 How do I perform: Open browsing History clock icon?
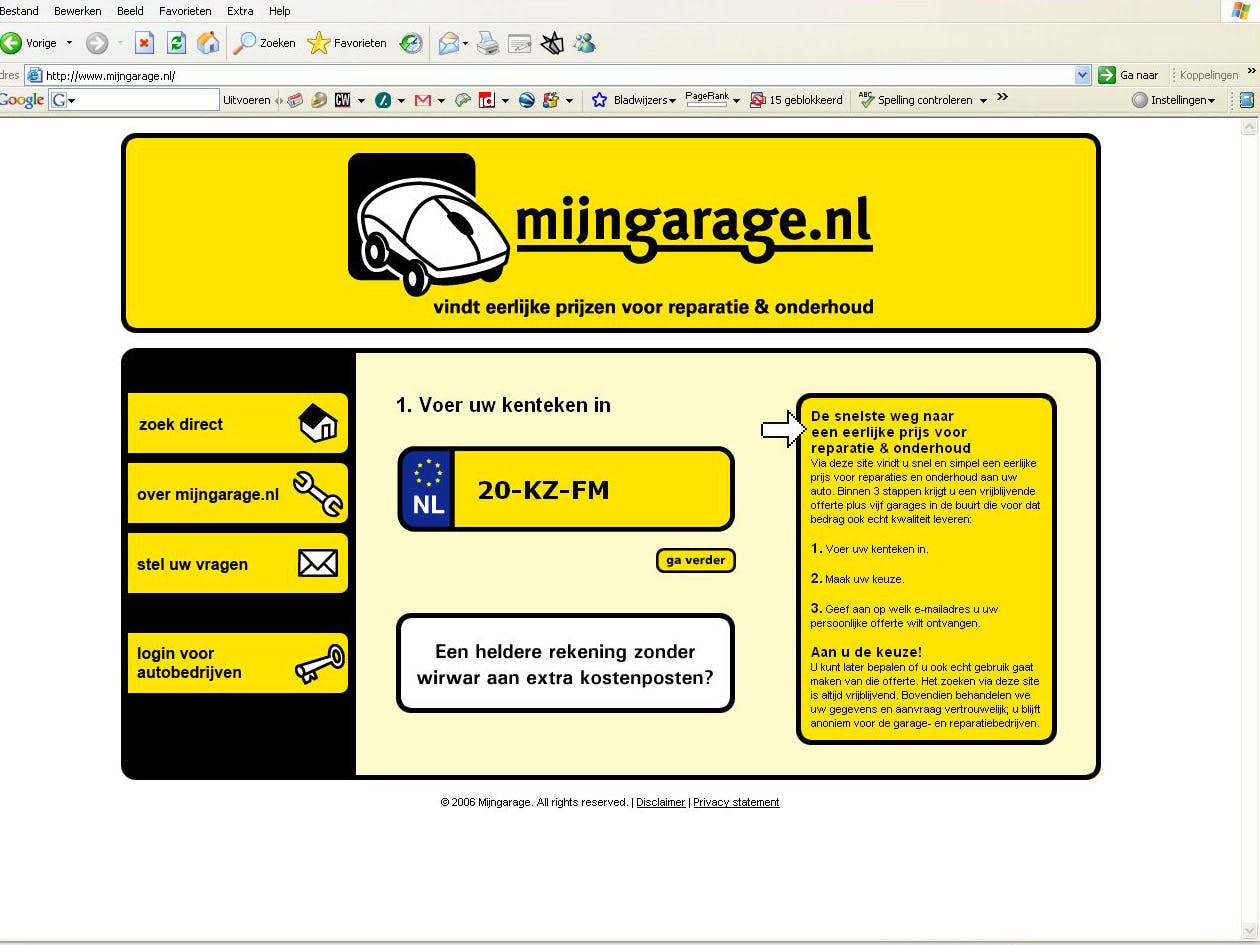click(411, 43)
